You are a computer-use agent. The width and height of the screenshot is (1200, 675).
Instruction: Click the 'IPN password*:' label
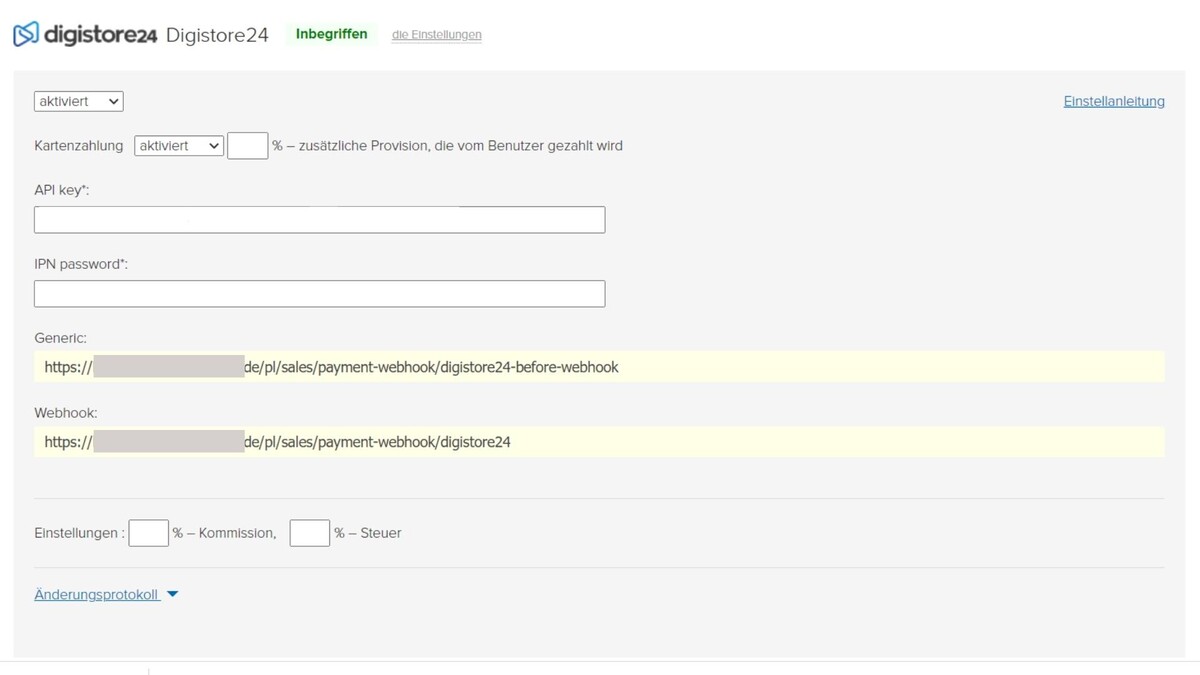tap(81, 264)
